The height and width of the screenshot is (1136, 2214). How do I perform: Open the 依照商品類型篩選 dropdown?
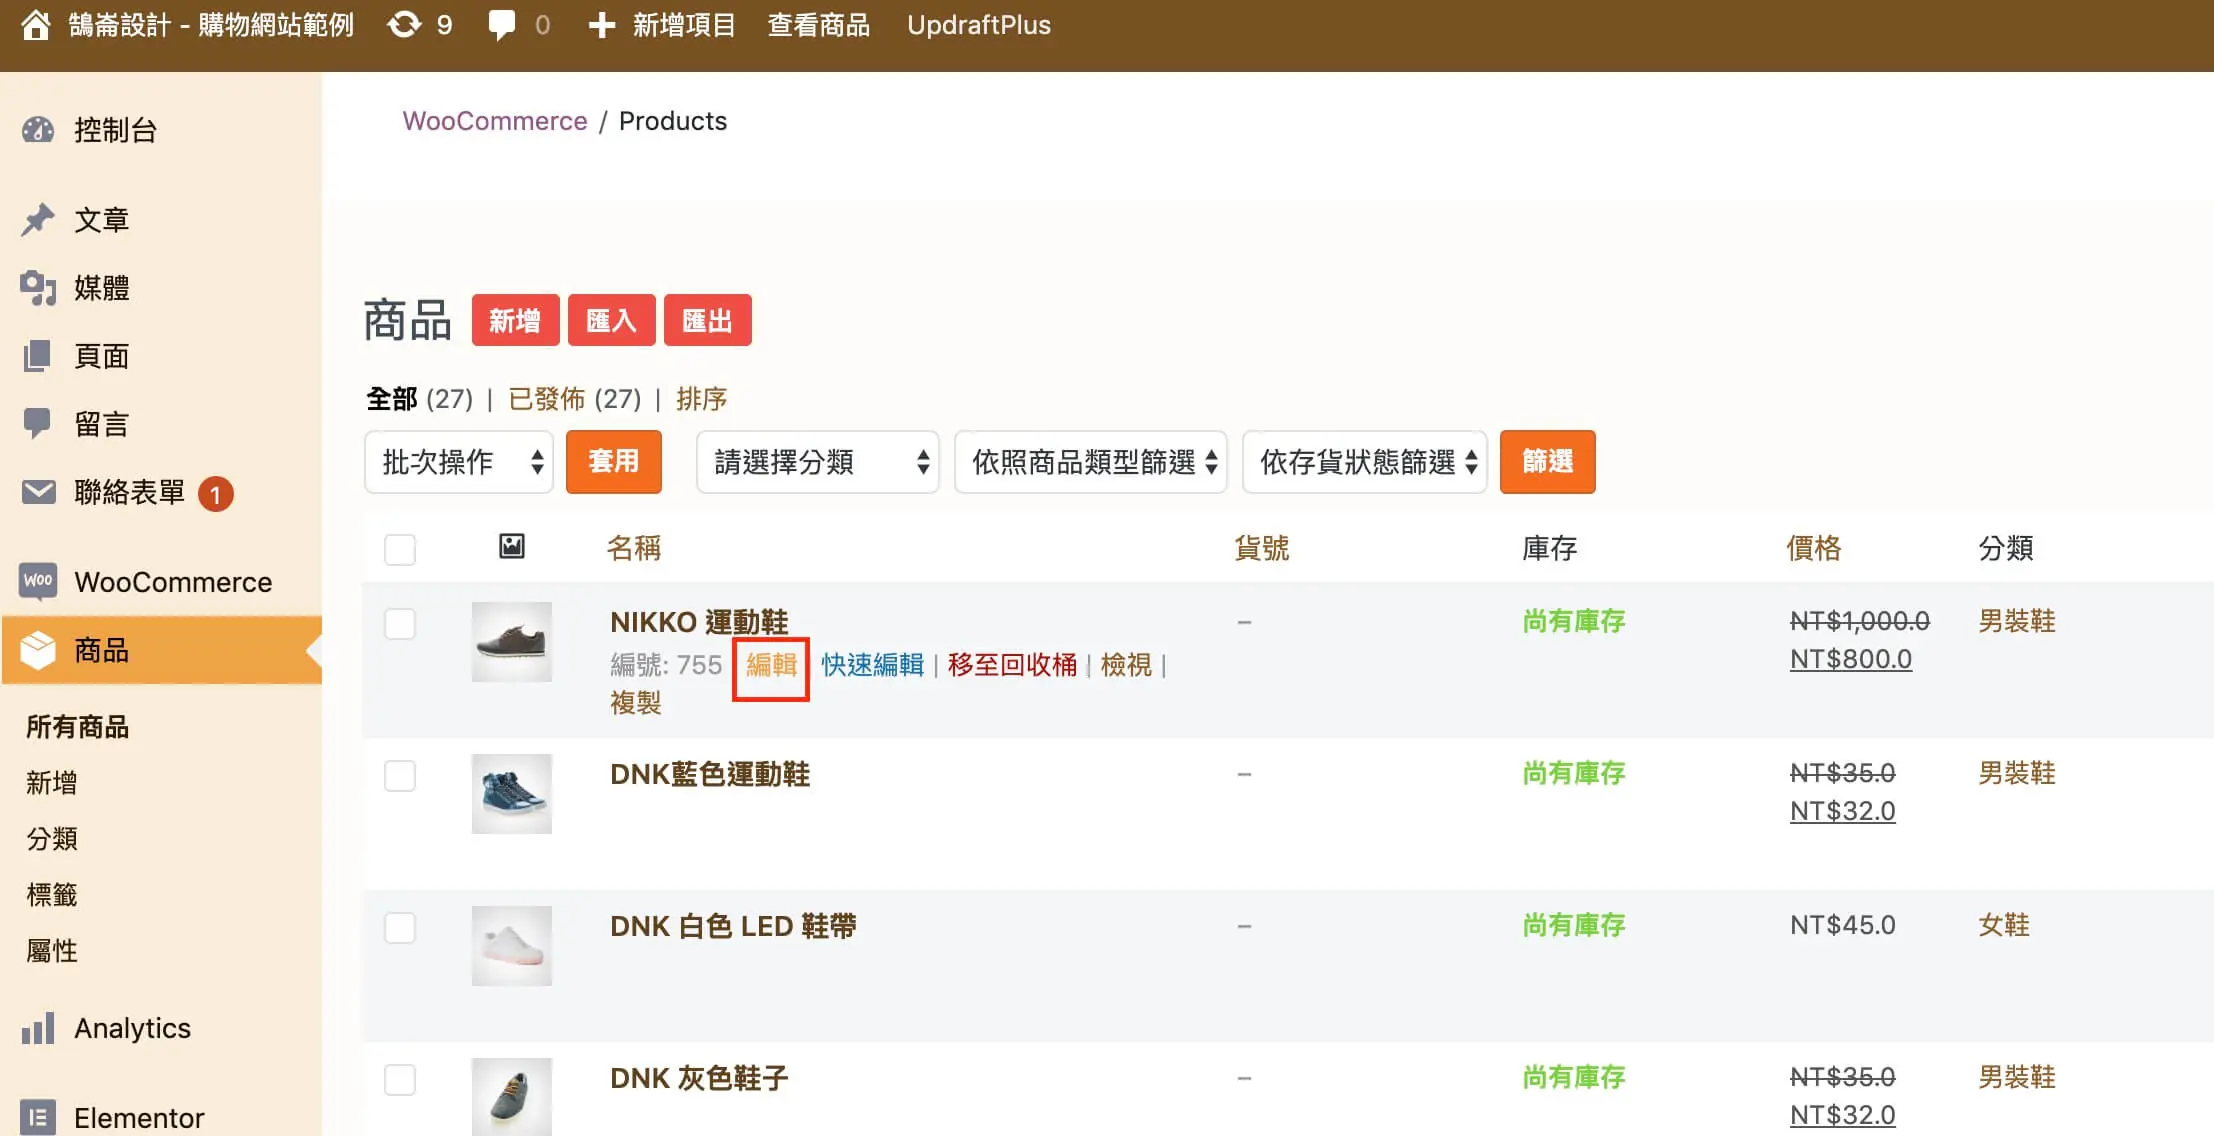point(1091,462)
